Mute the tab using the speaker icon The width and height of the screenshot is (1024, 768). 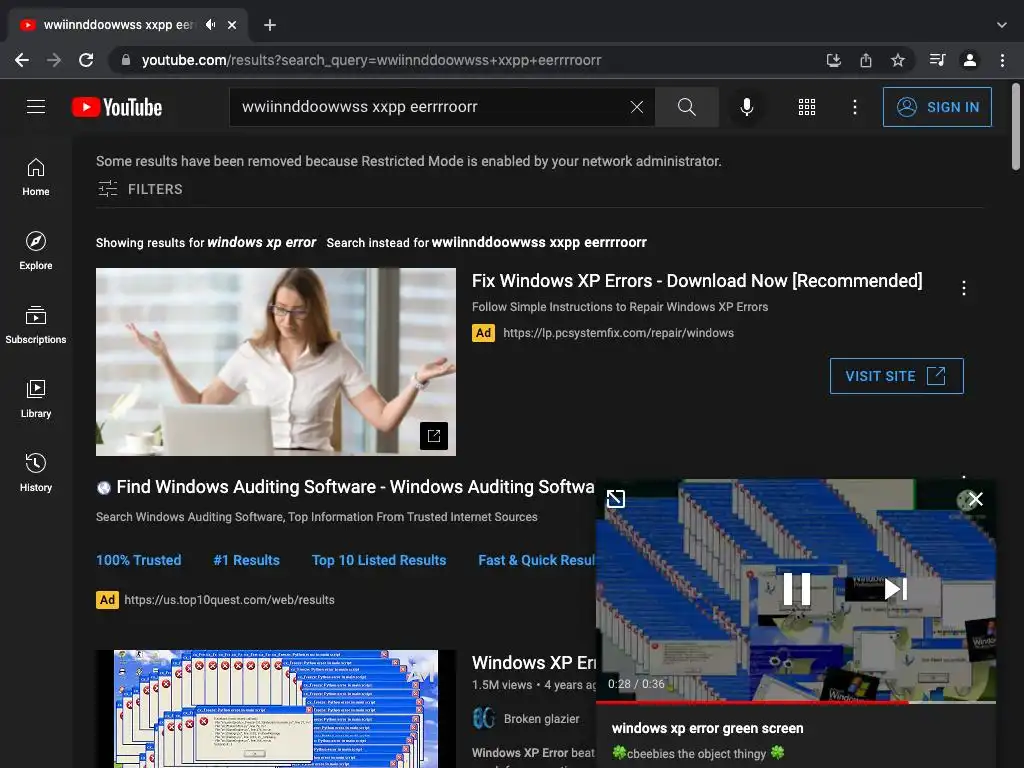pyautogui.click(x=210, y=25)
